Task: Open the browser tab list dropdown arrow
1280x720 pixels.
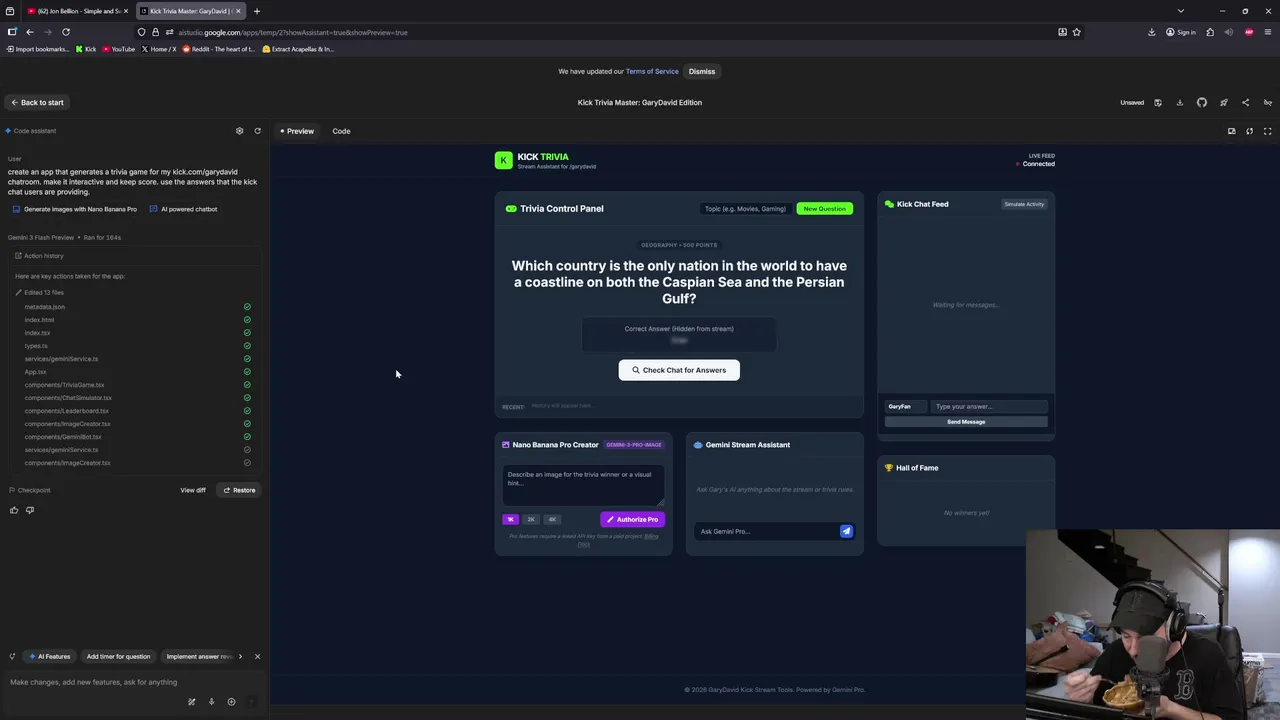Action: pyautogui.click(x=1180, y=11)
